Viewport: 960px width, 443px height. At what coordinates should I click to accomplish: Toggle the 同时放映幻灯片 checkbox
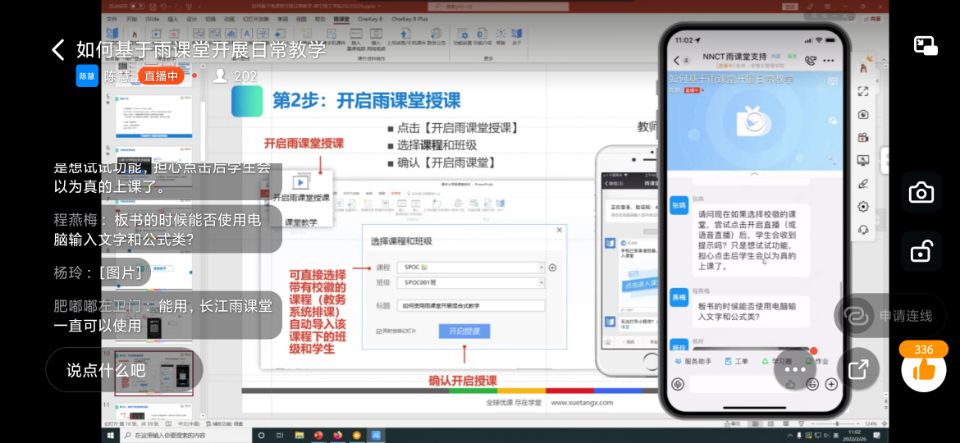379,332
